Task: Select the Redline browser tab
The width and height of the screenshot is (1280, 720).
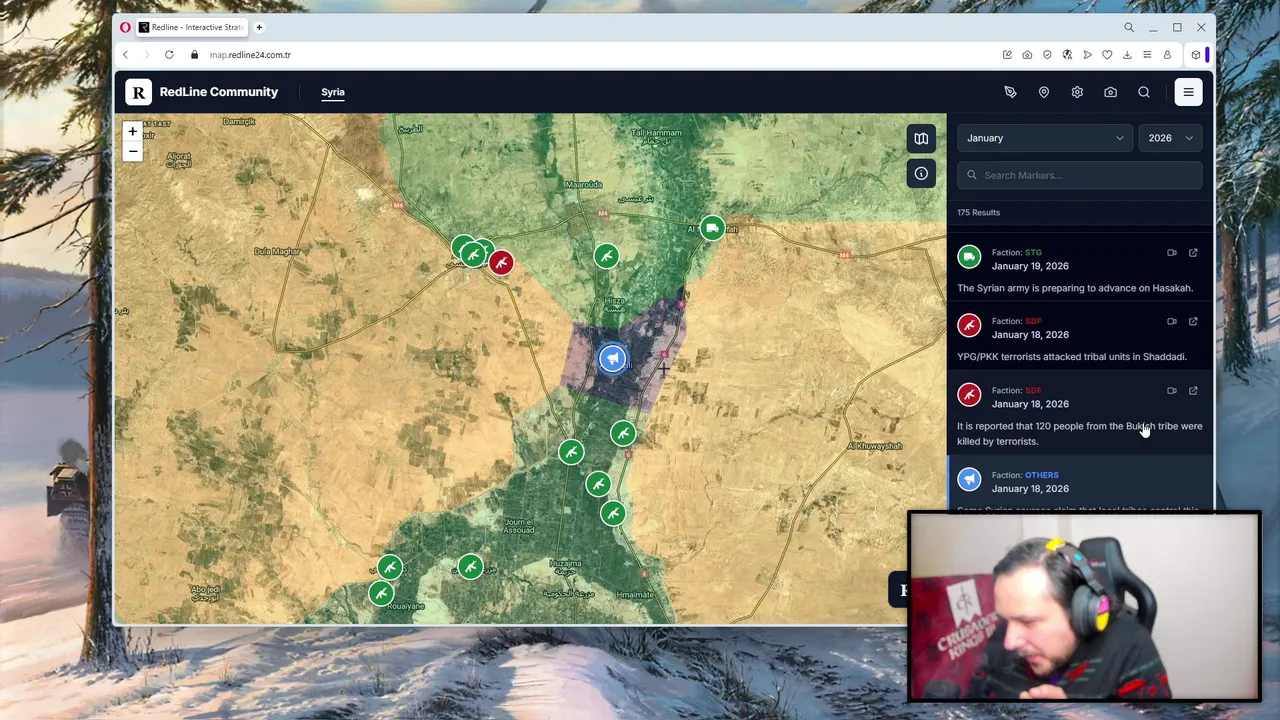Action: pyautogui.click(x=193, y=27)
